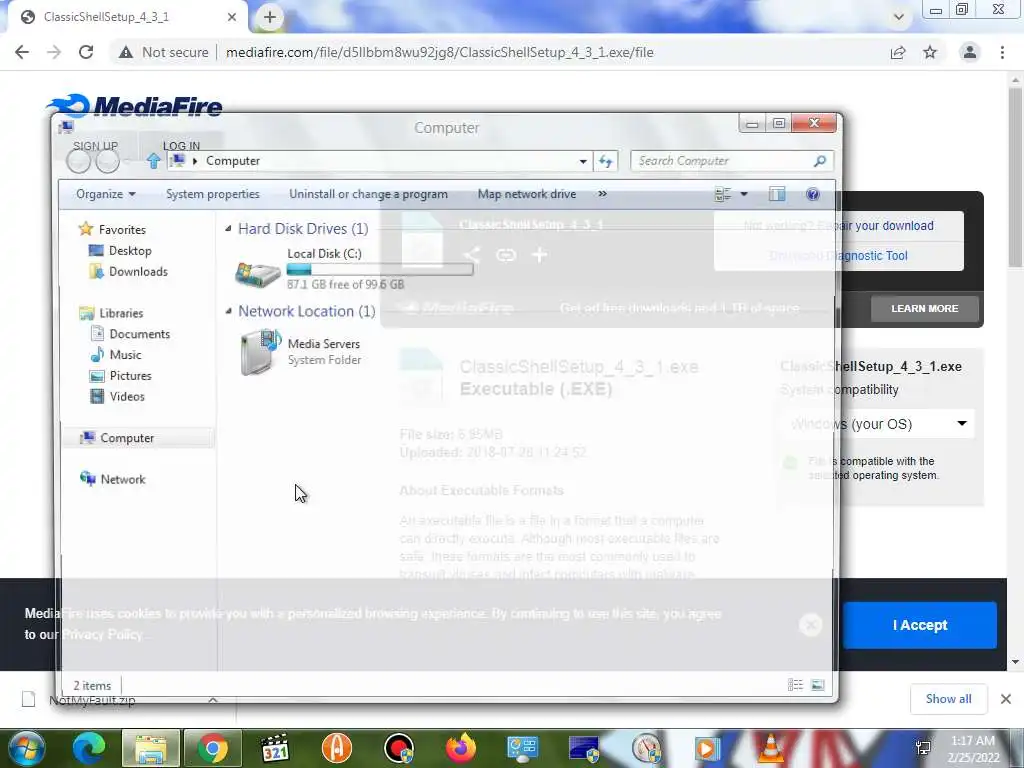This screenshot has height=768, width=1024.
Task: Open the Chrome profile avatar
Action: (x=970, y=52)
